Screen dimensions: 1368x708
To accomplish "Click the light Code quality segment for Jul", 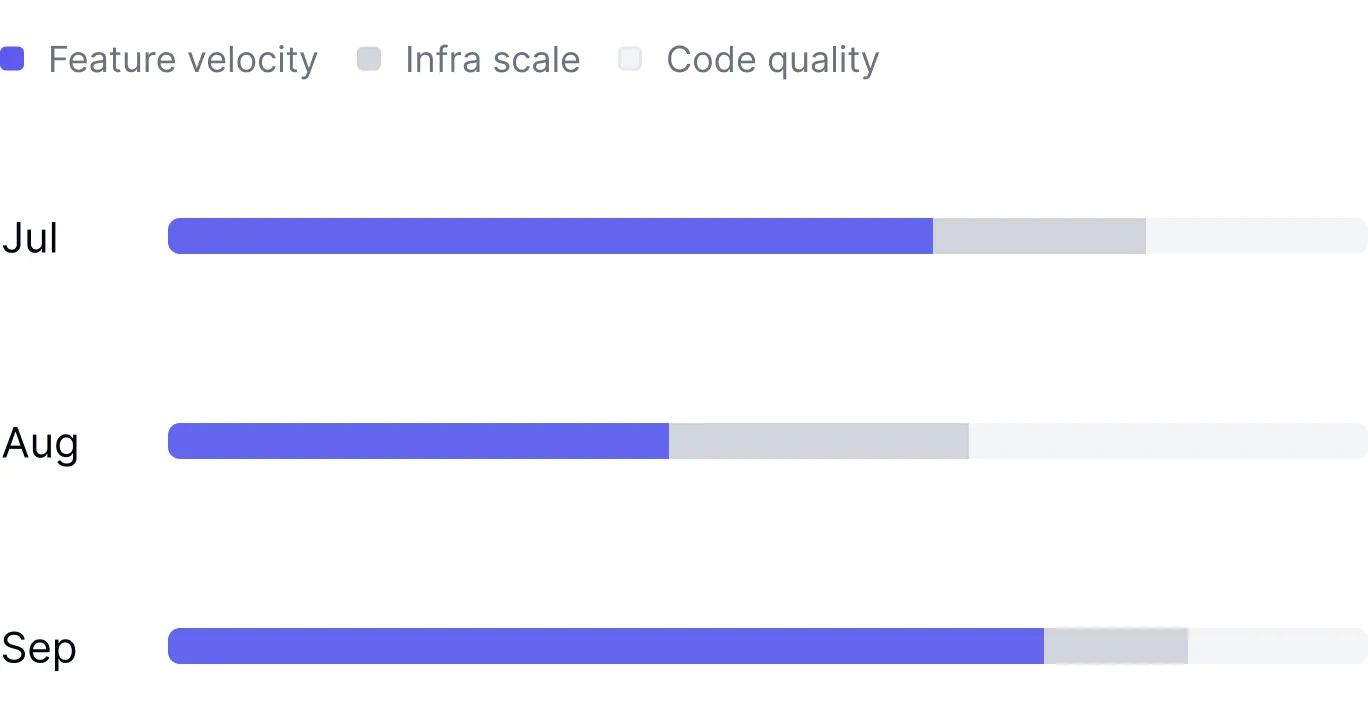I will pos(1256,236).
